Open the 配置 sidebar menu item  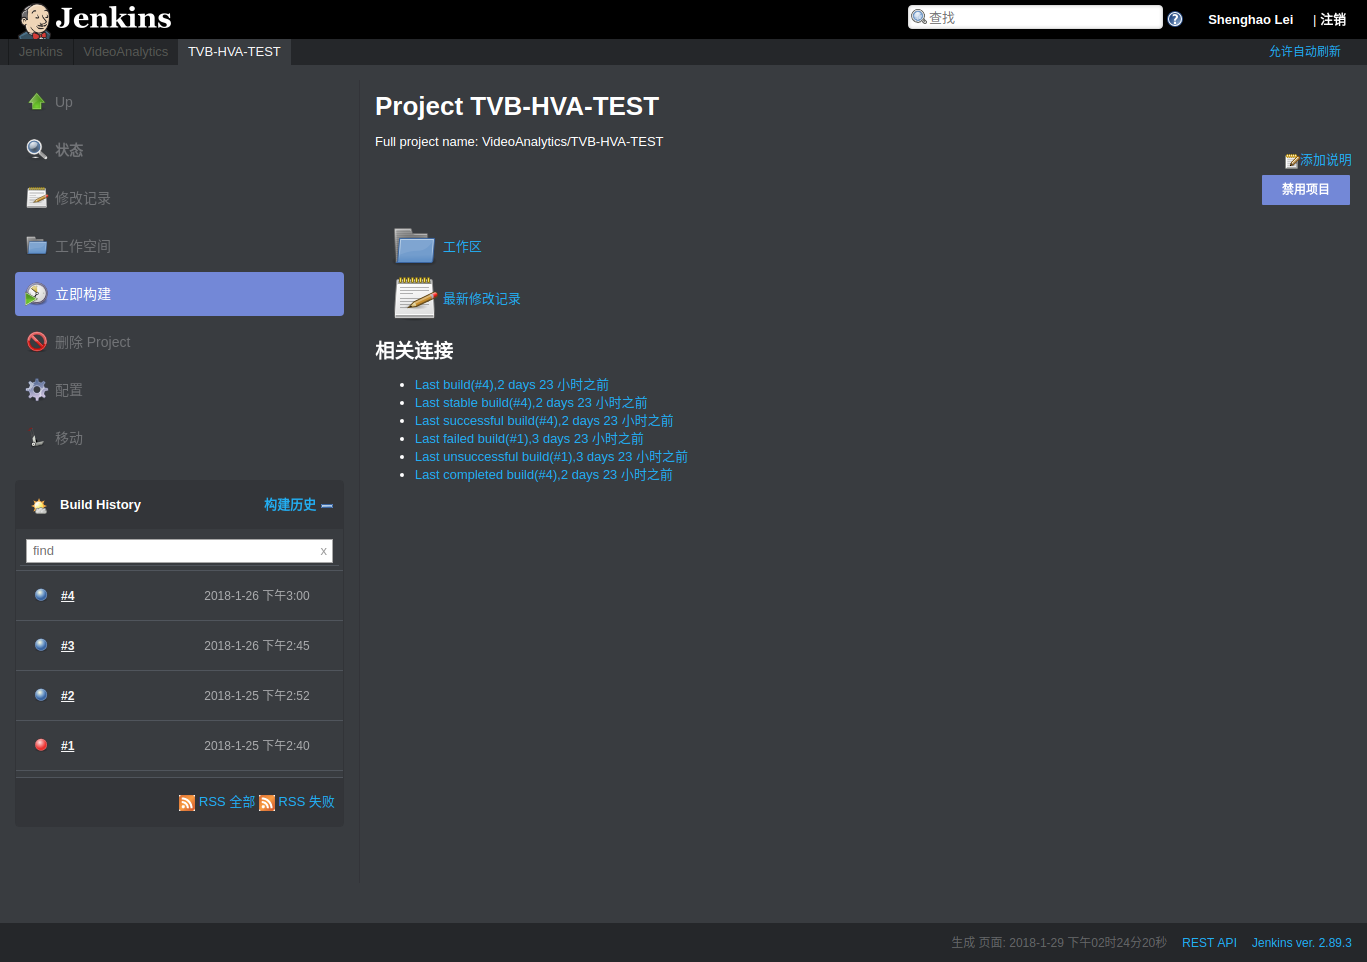click(180, 390)
